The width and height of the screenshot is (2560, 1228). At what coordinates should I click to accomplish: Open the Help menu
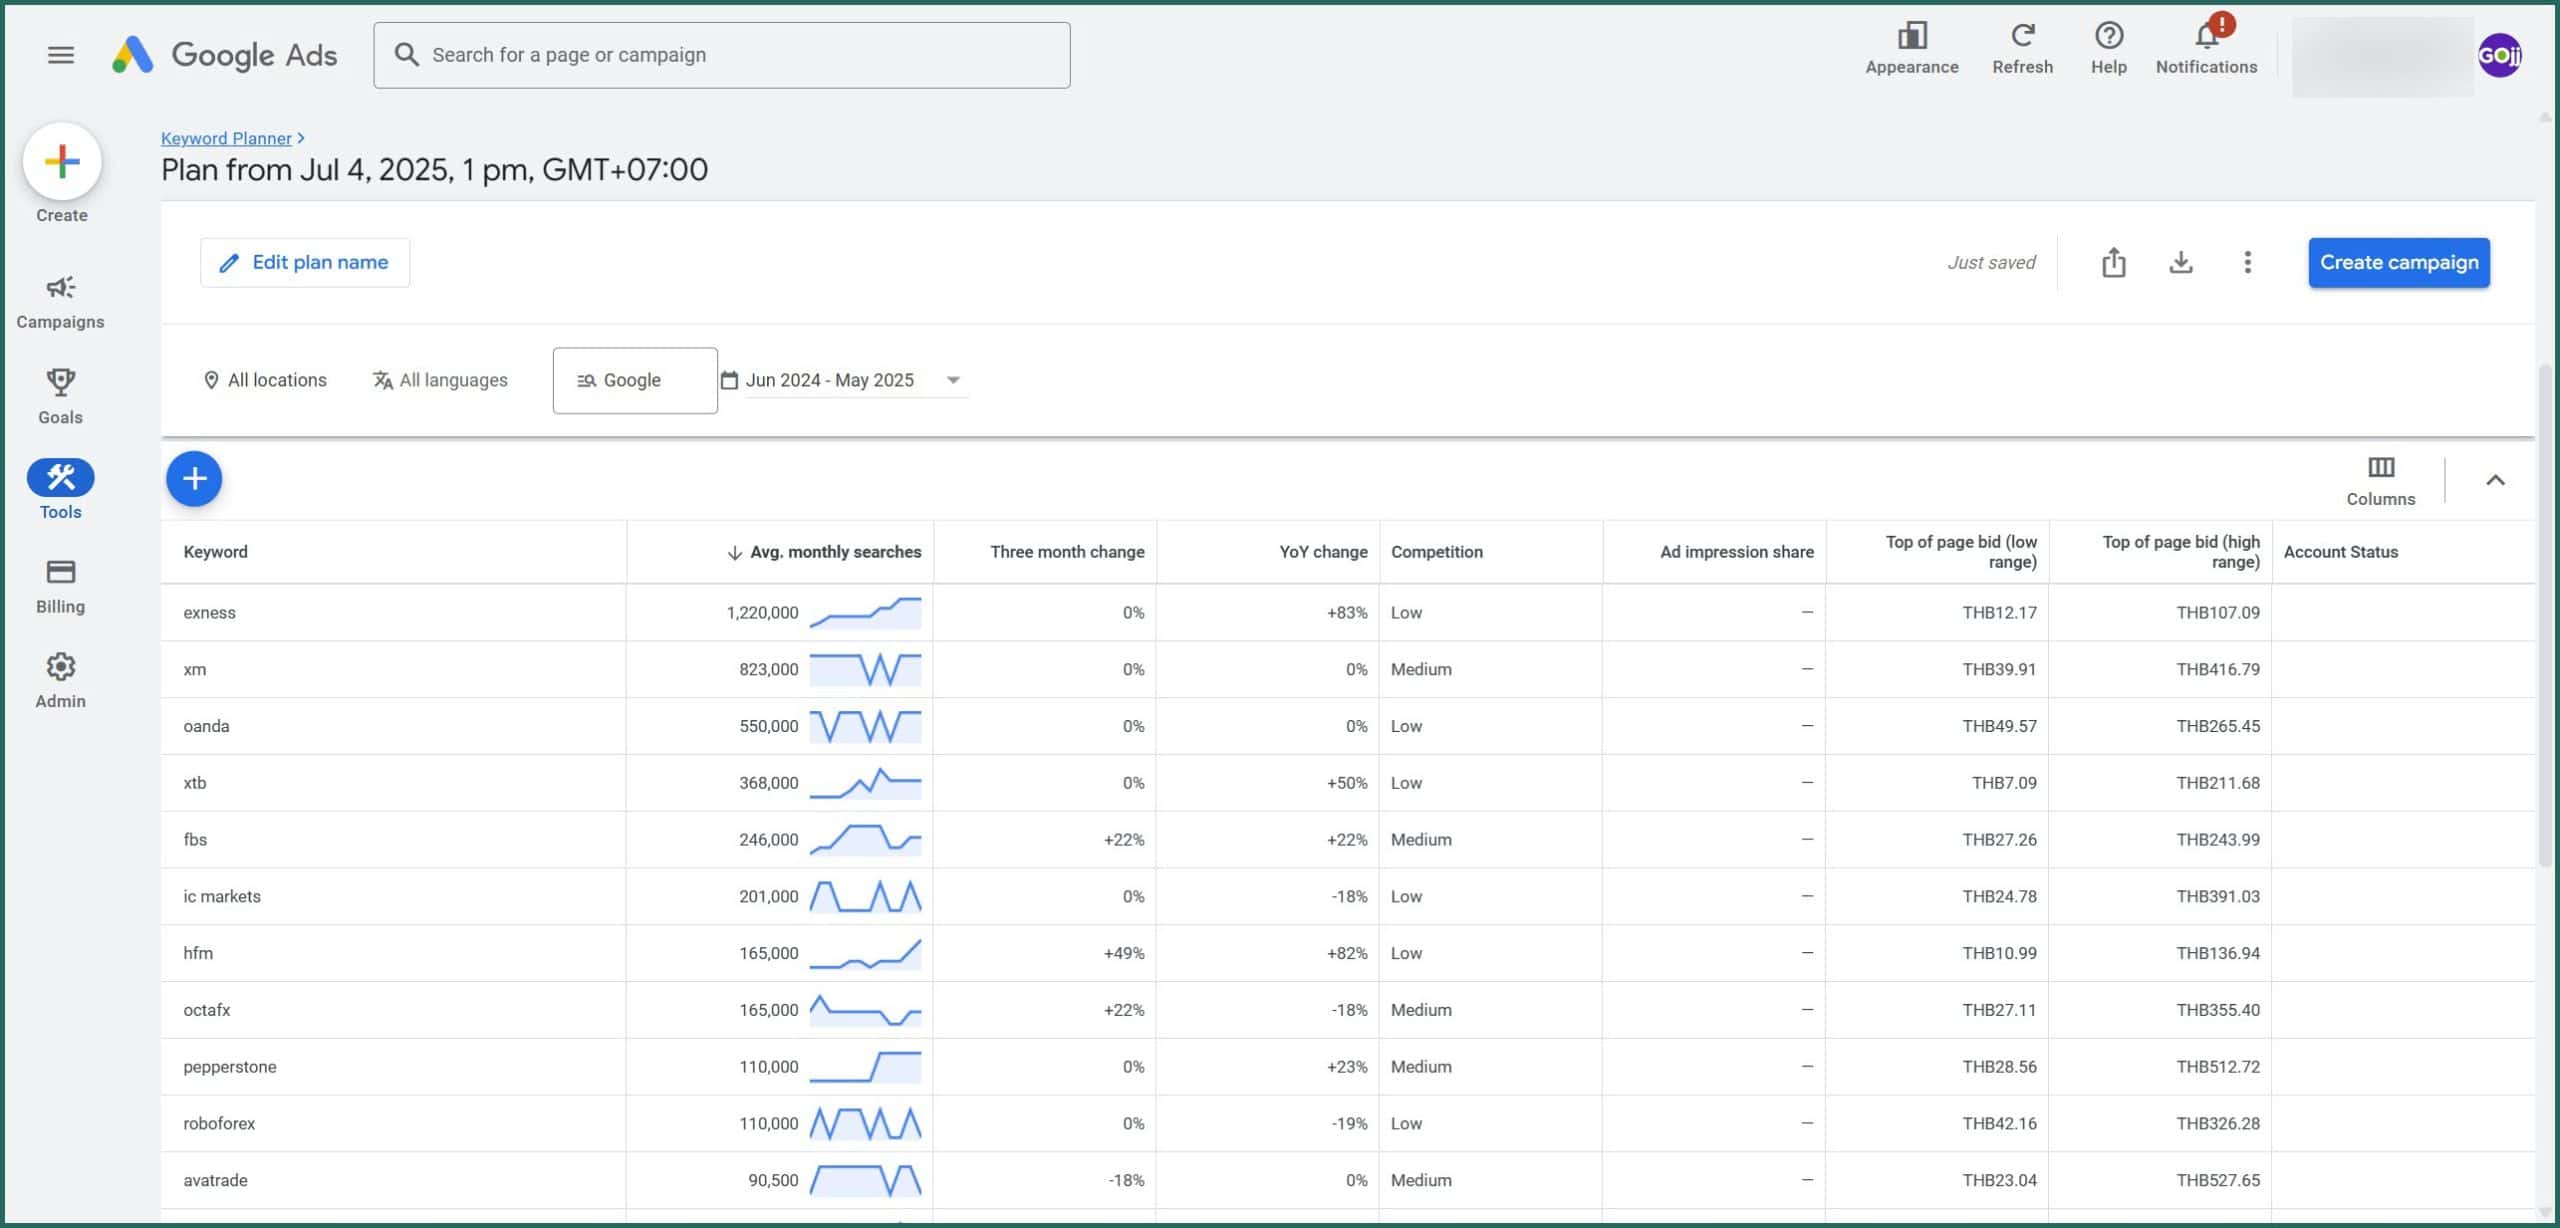tap(2108, 48)
